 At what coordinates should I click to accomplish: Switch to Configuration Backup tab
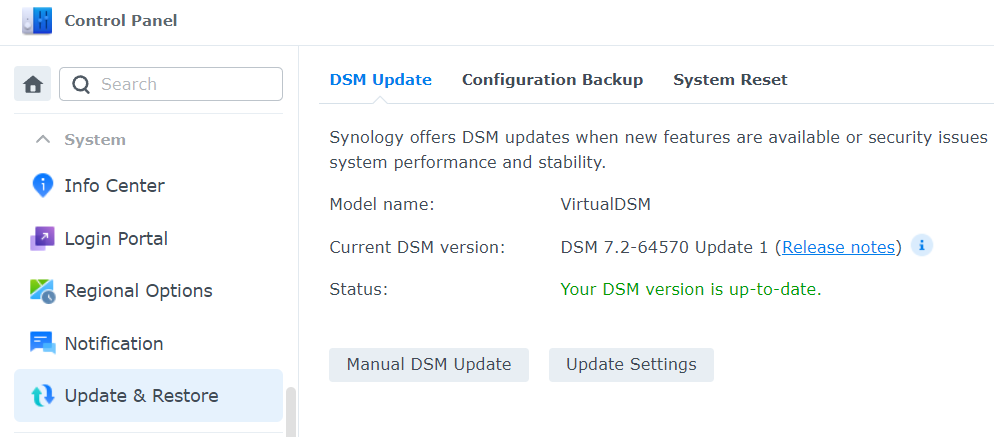coord(552,80)
